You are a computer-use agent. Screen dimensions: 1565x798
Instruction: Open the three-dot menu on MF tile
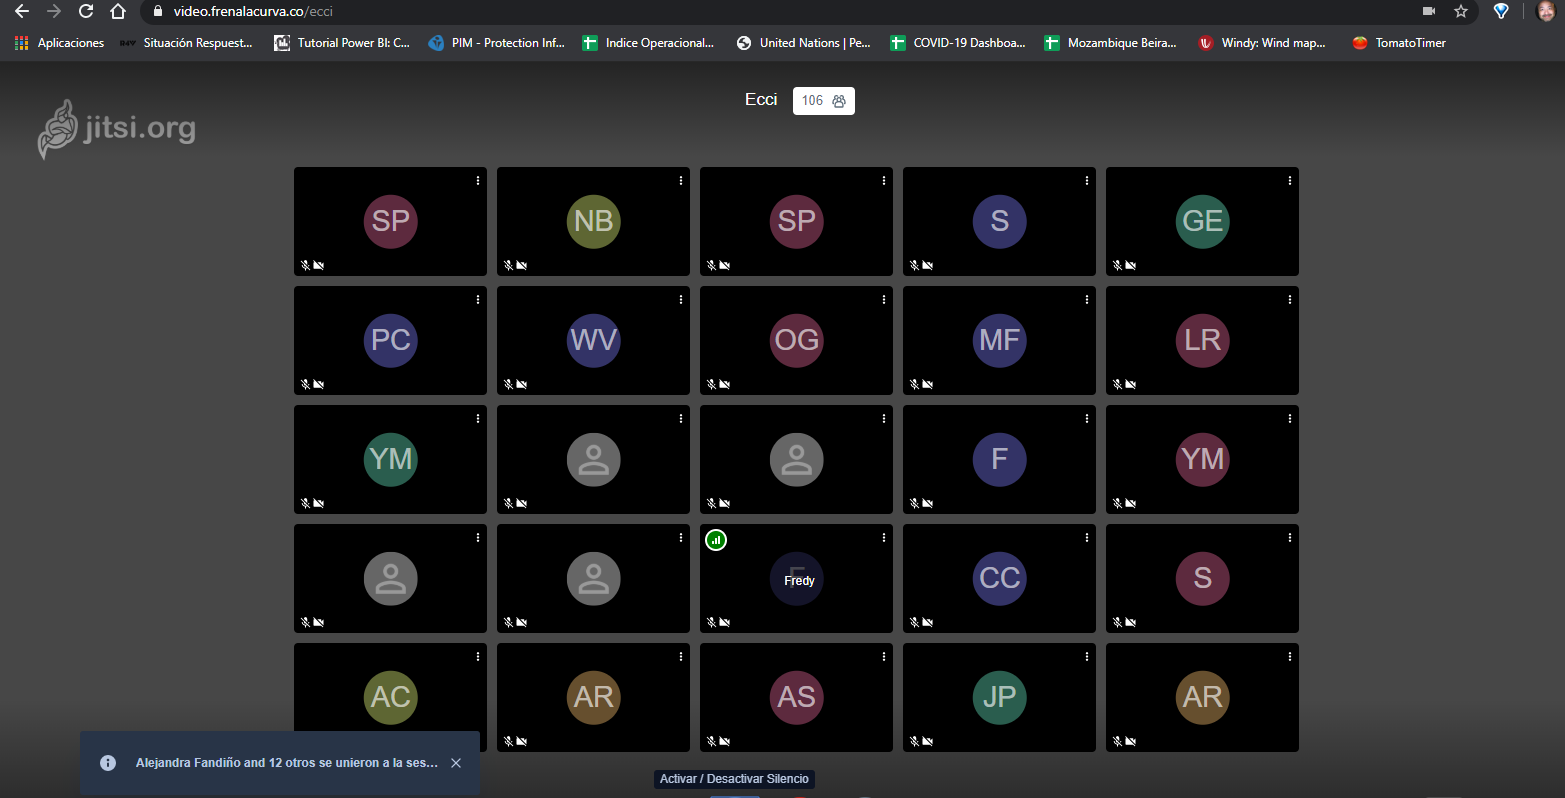tap(1087, 300)
